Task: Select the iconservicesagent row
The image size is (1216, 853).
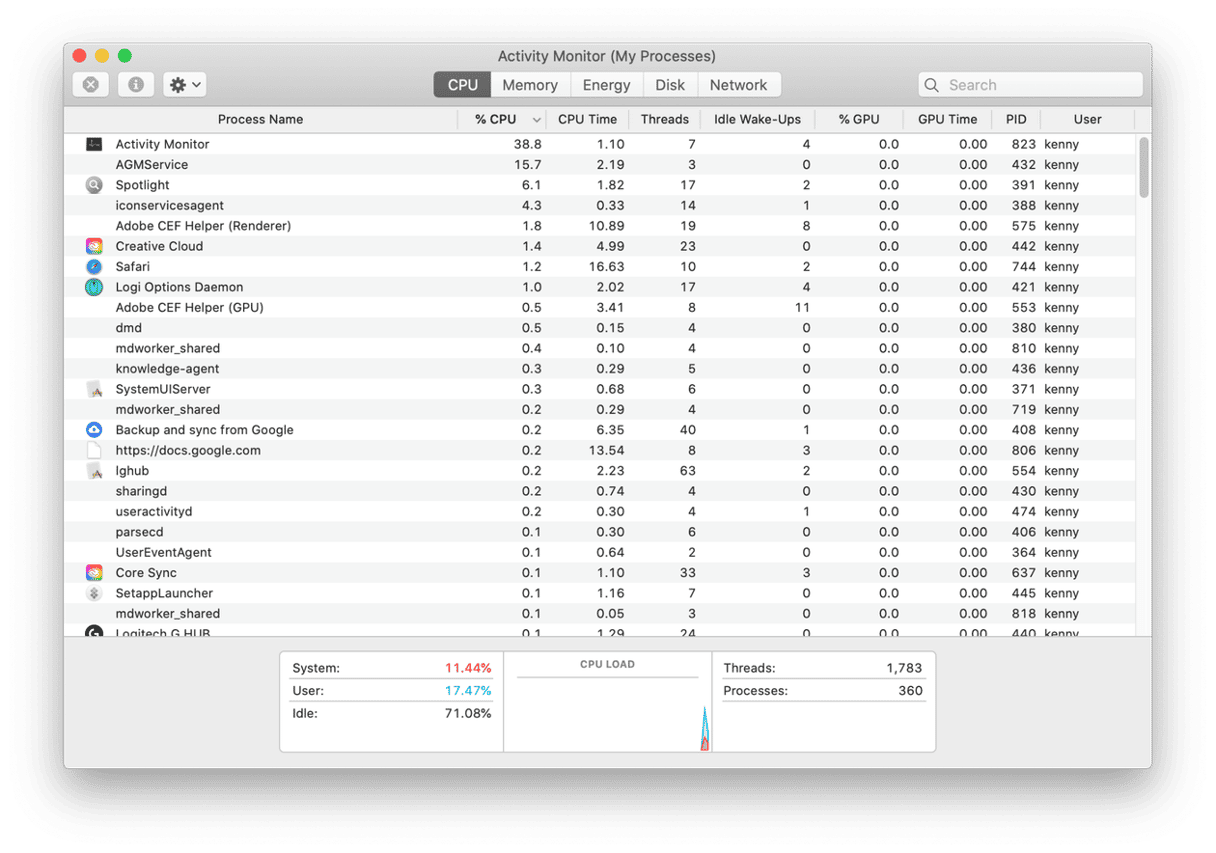Action: pos(600,205)
